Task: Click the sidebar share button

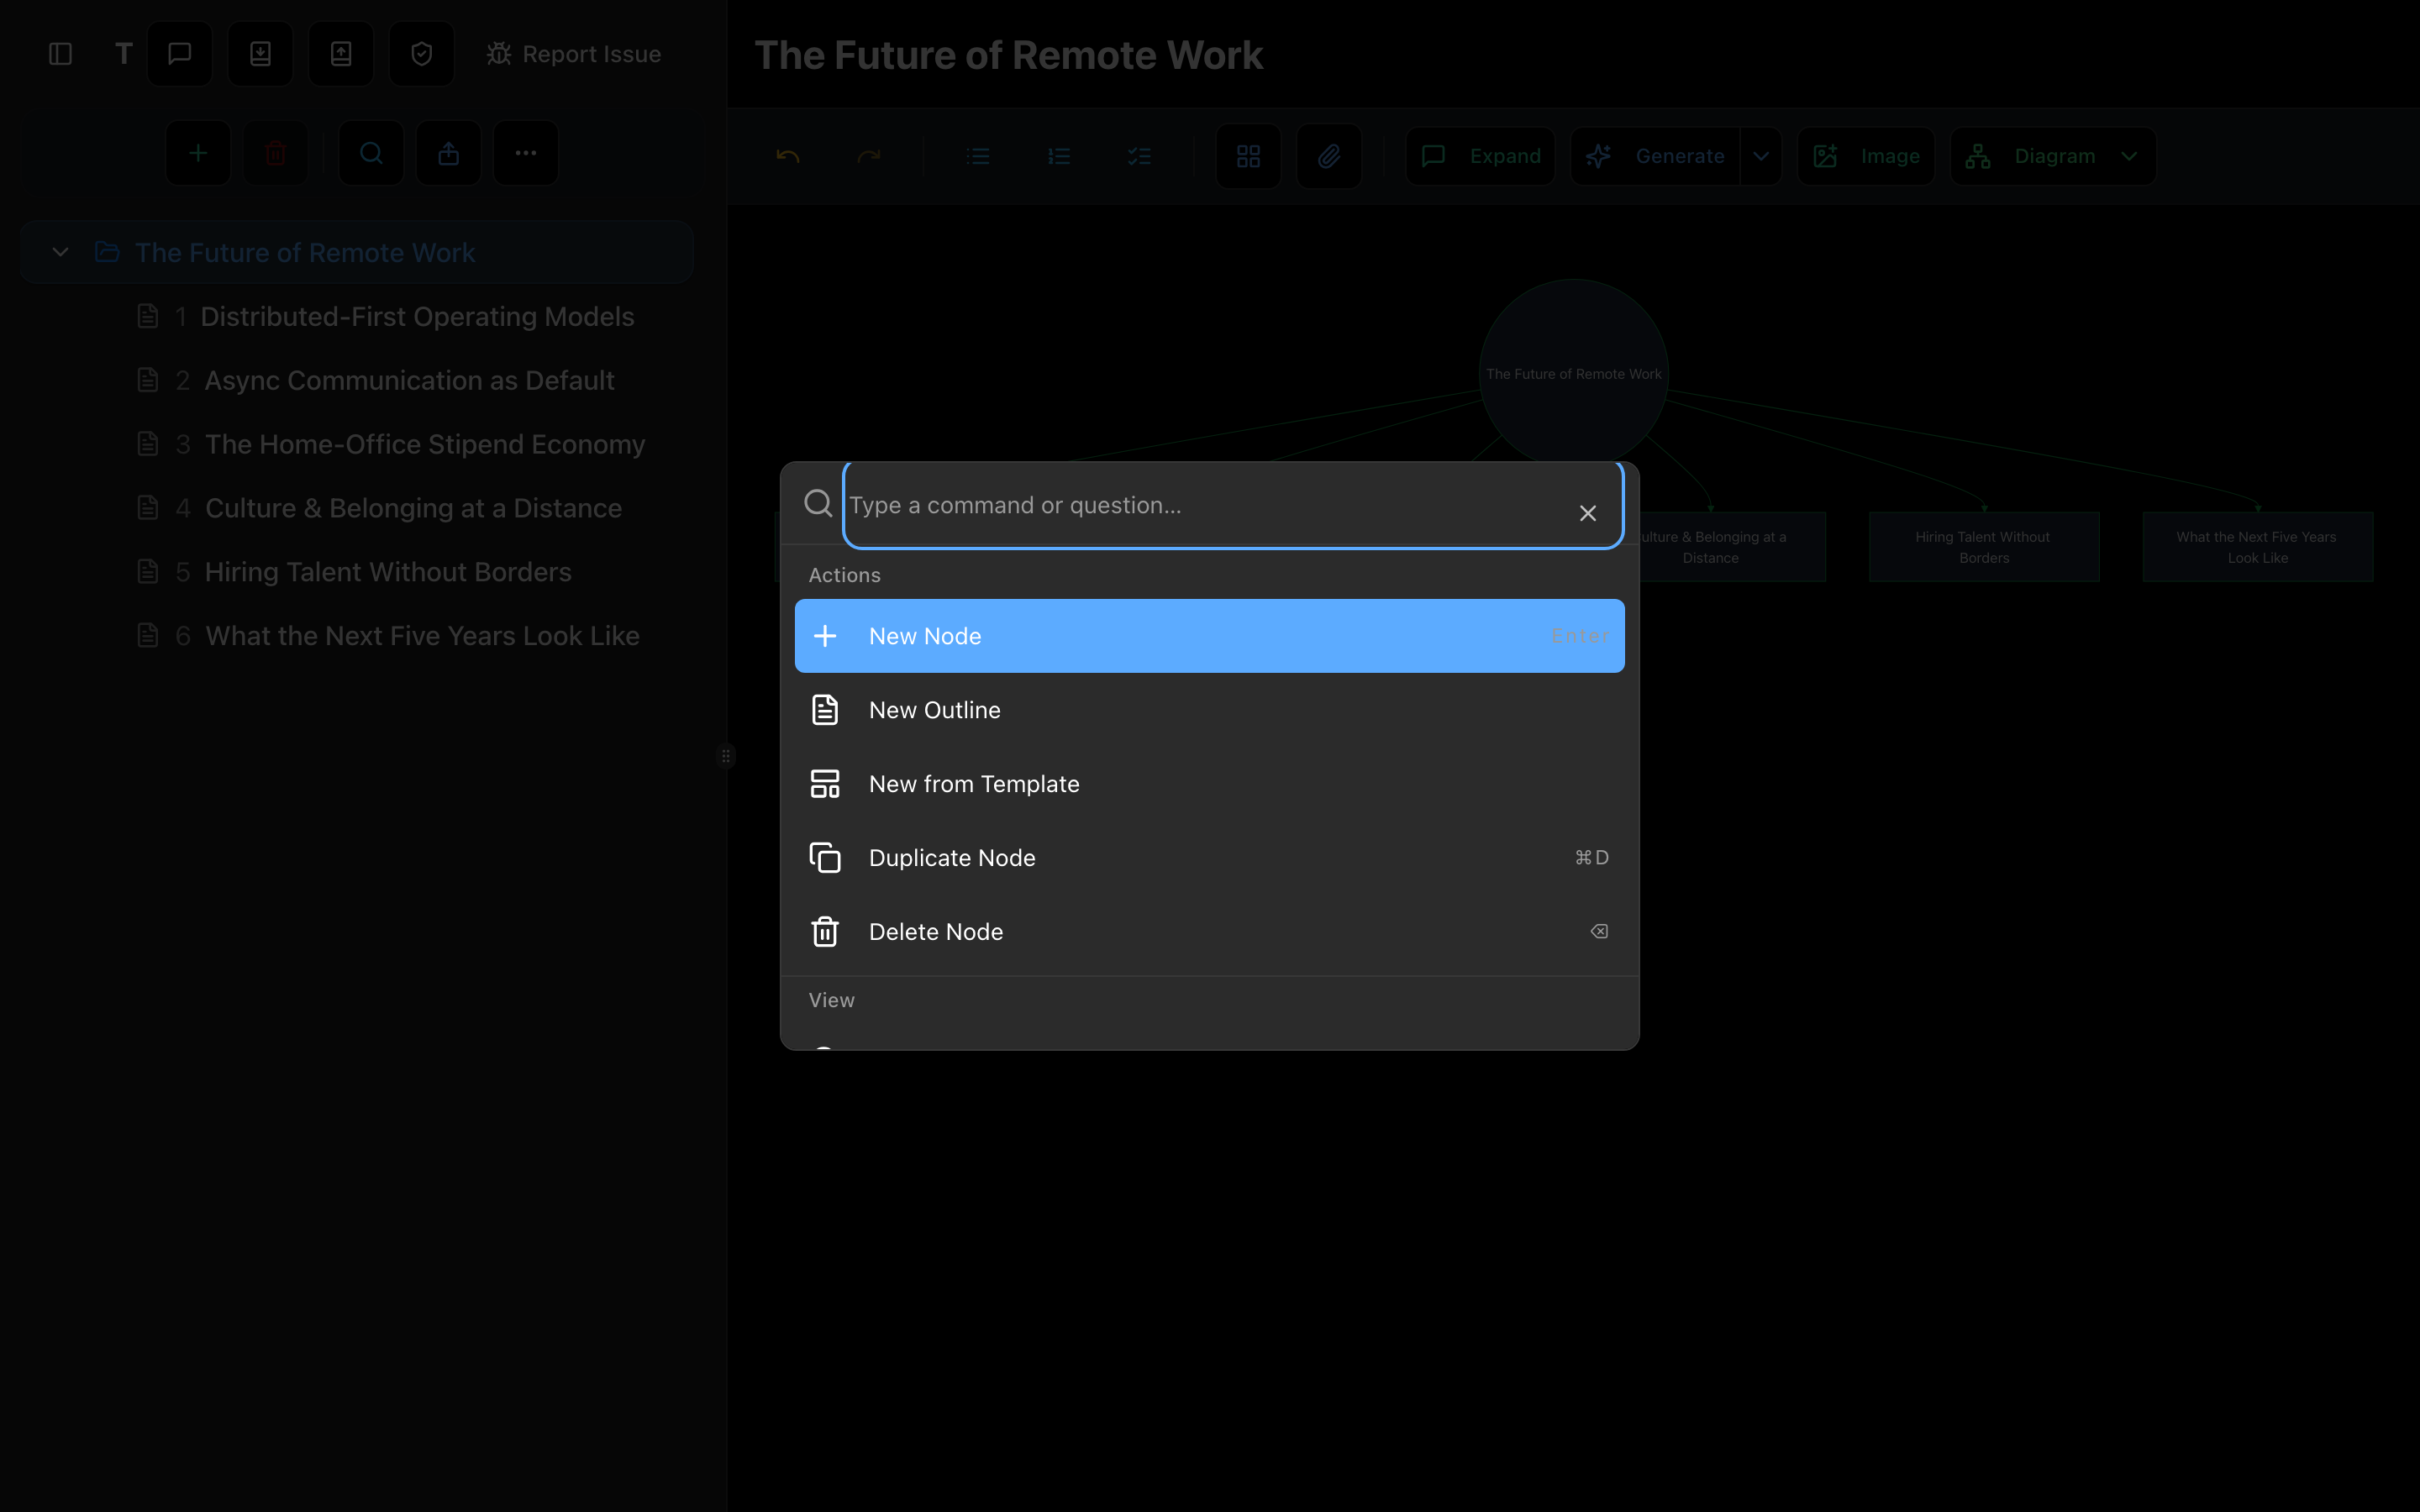Action: pyautogui.click(x=448, y=153)
